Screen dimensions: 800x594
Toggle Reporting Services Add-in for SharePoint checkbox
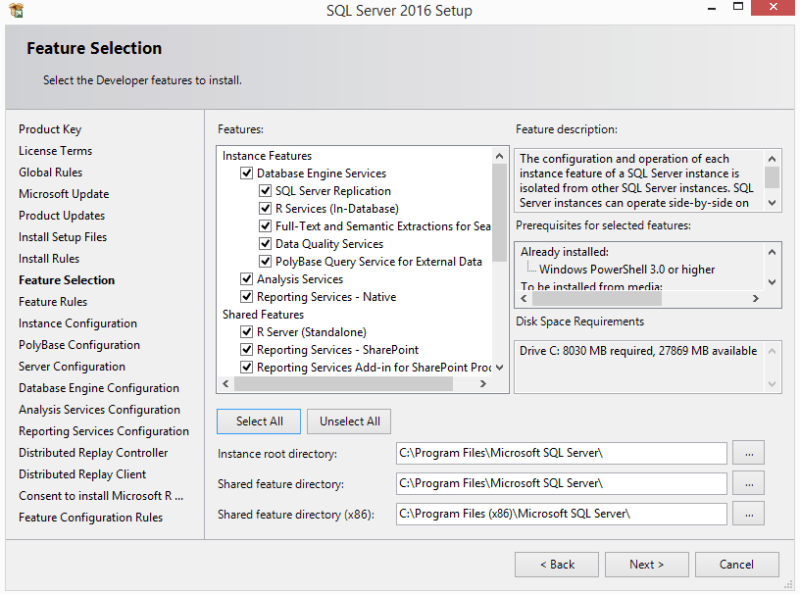[246, 367]
